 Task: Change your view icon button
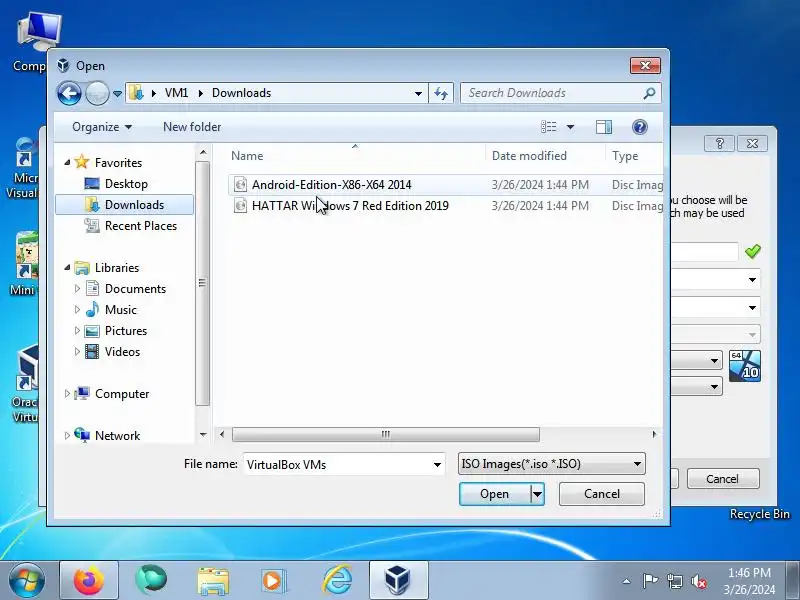[x=548, y=127]
